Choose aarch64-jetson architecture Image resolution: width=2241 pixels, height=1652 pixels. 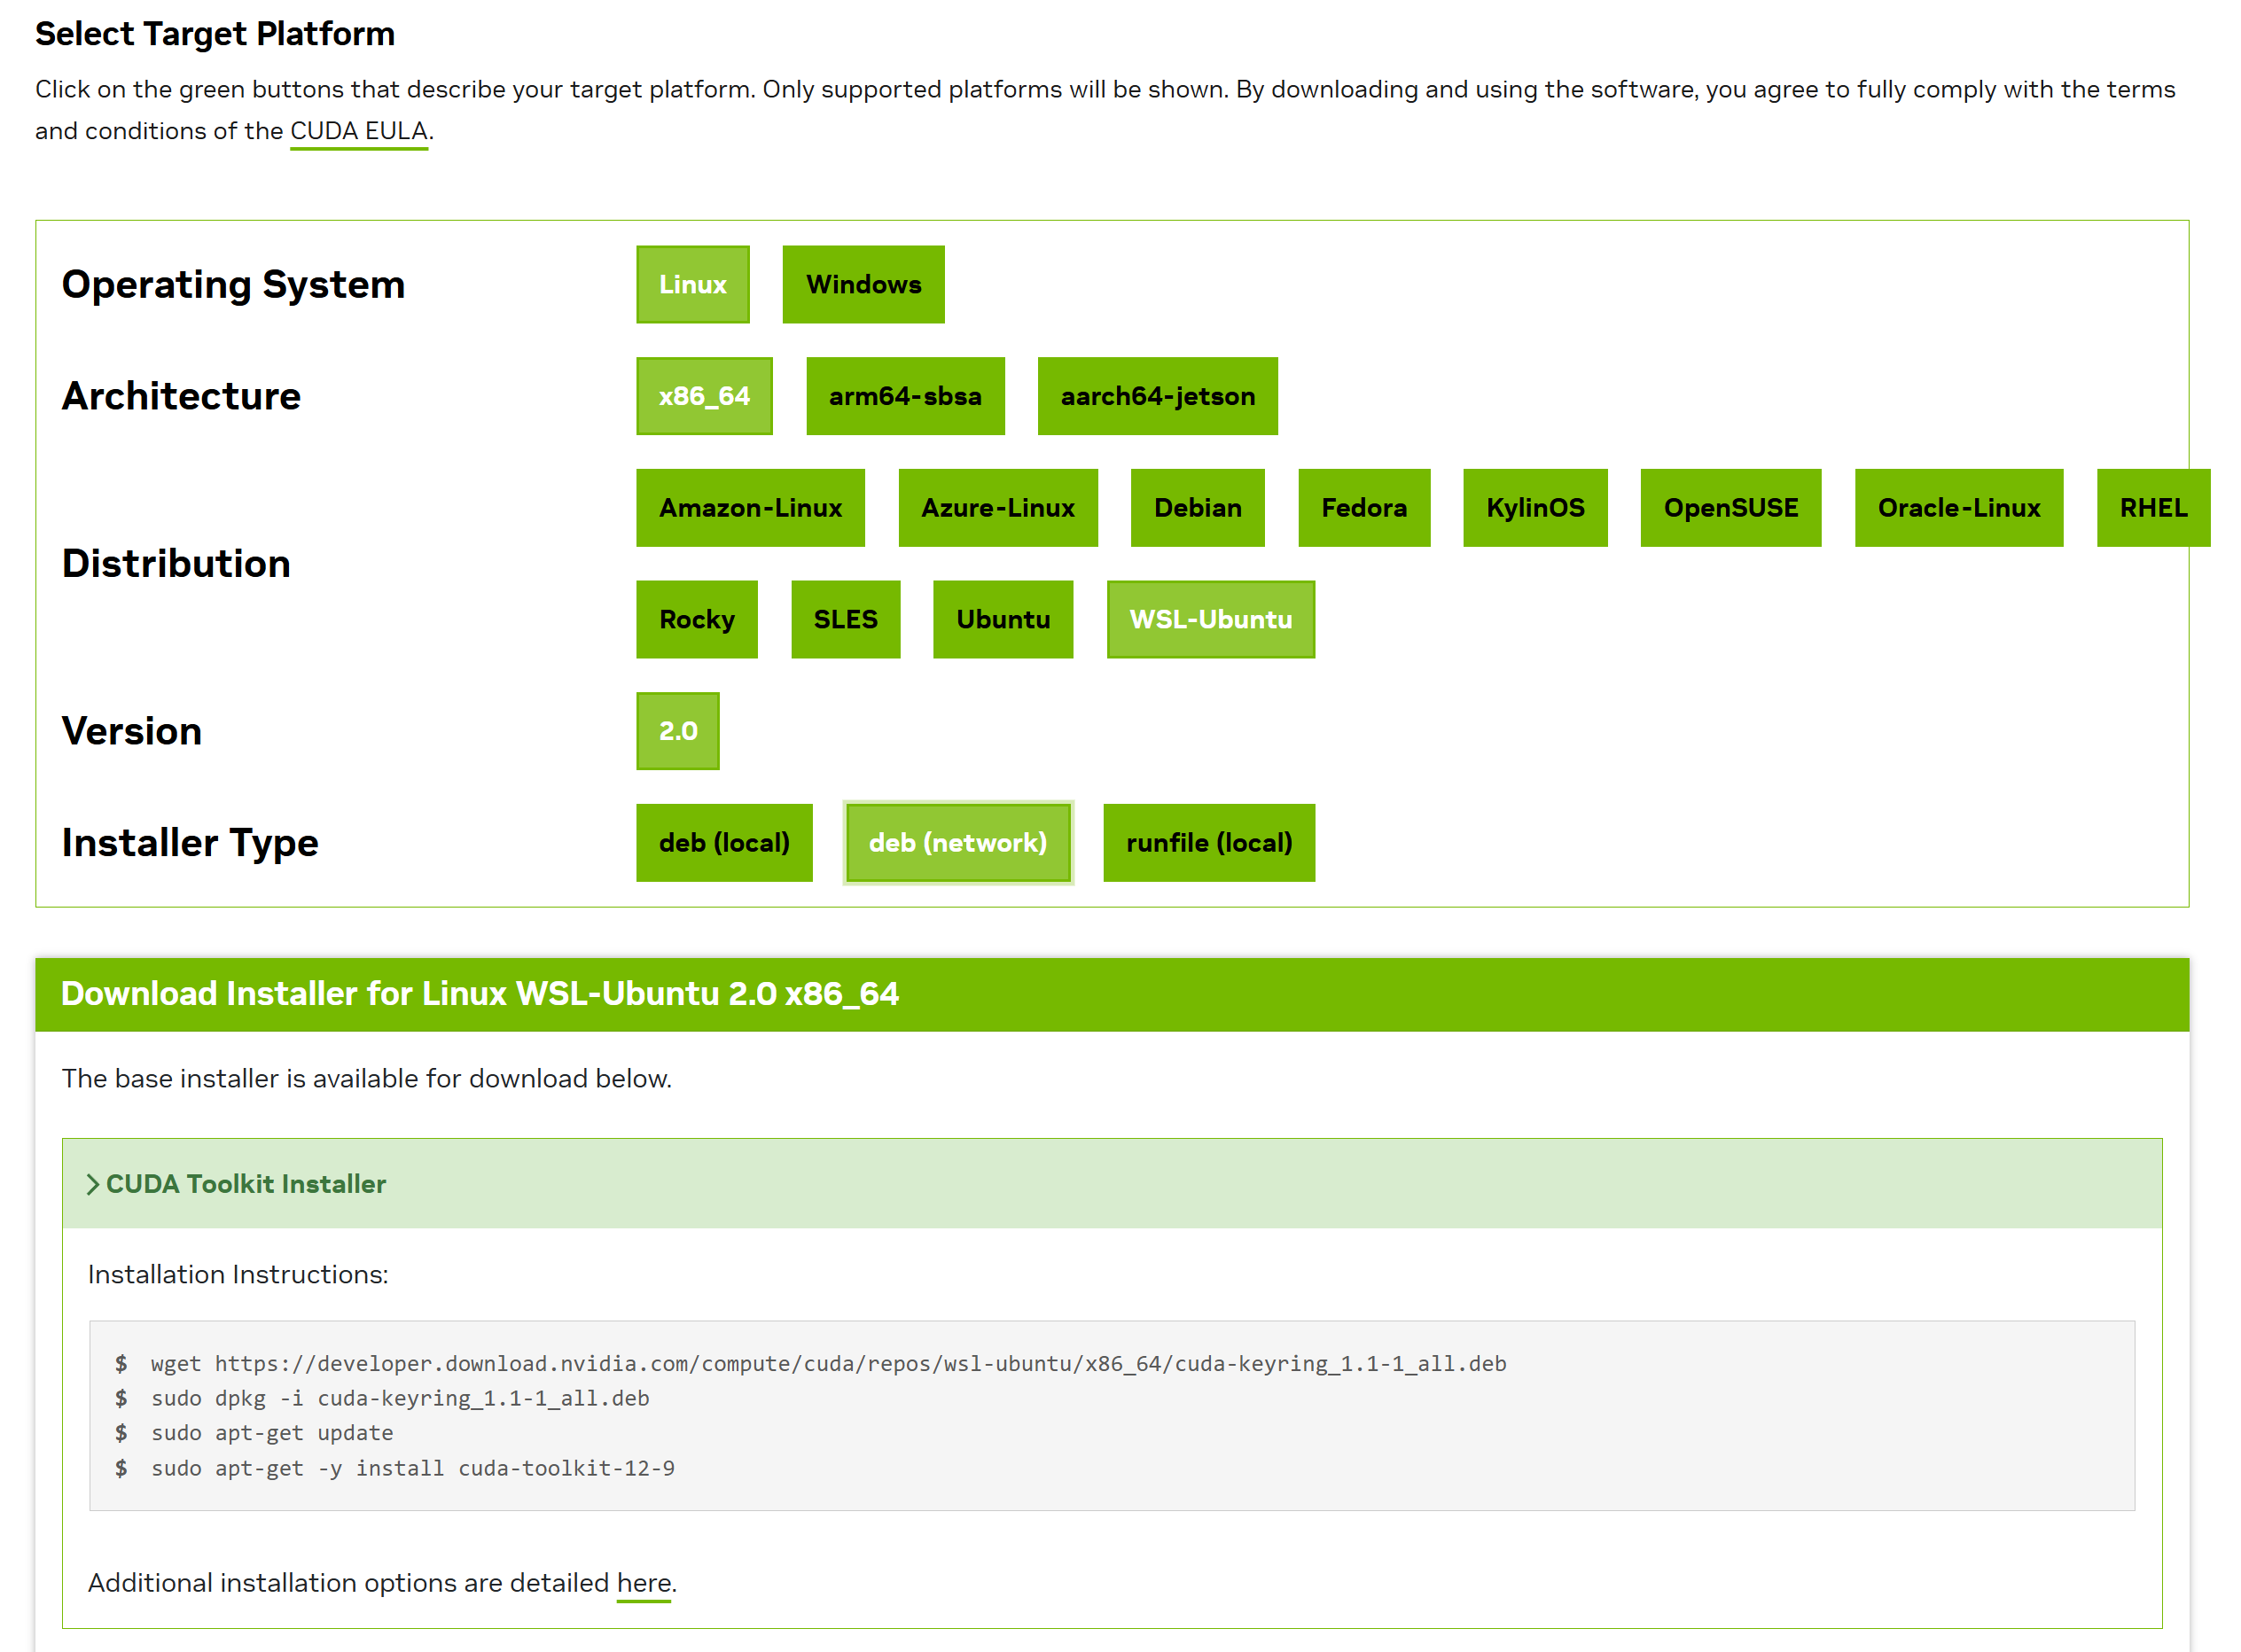click(x=1156, y=396)
